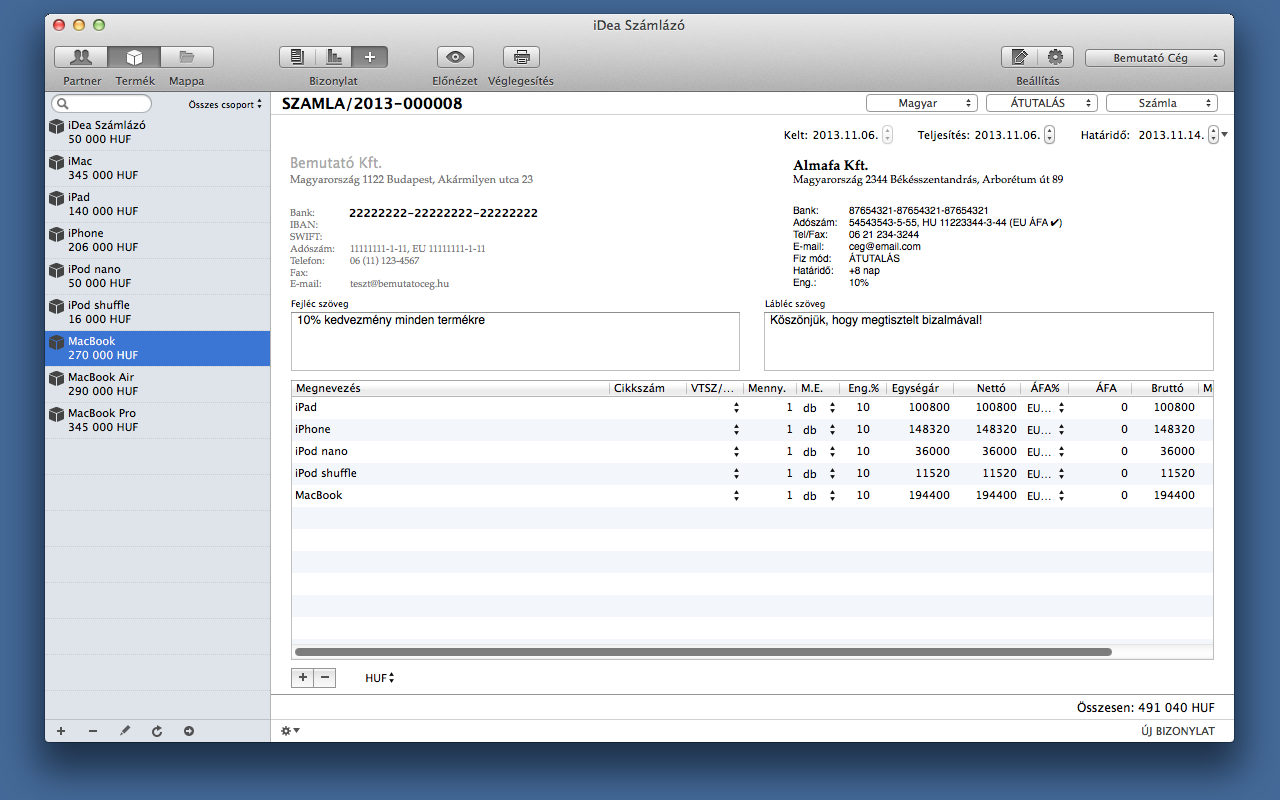Delete invoice line with minus button

pyautogui.click(x=324, y=677)
